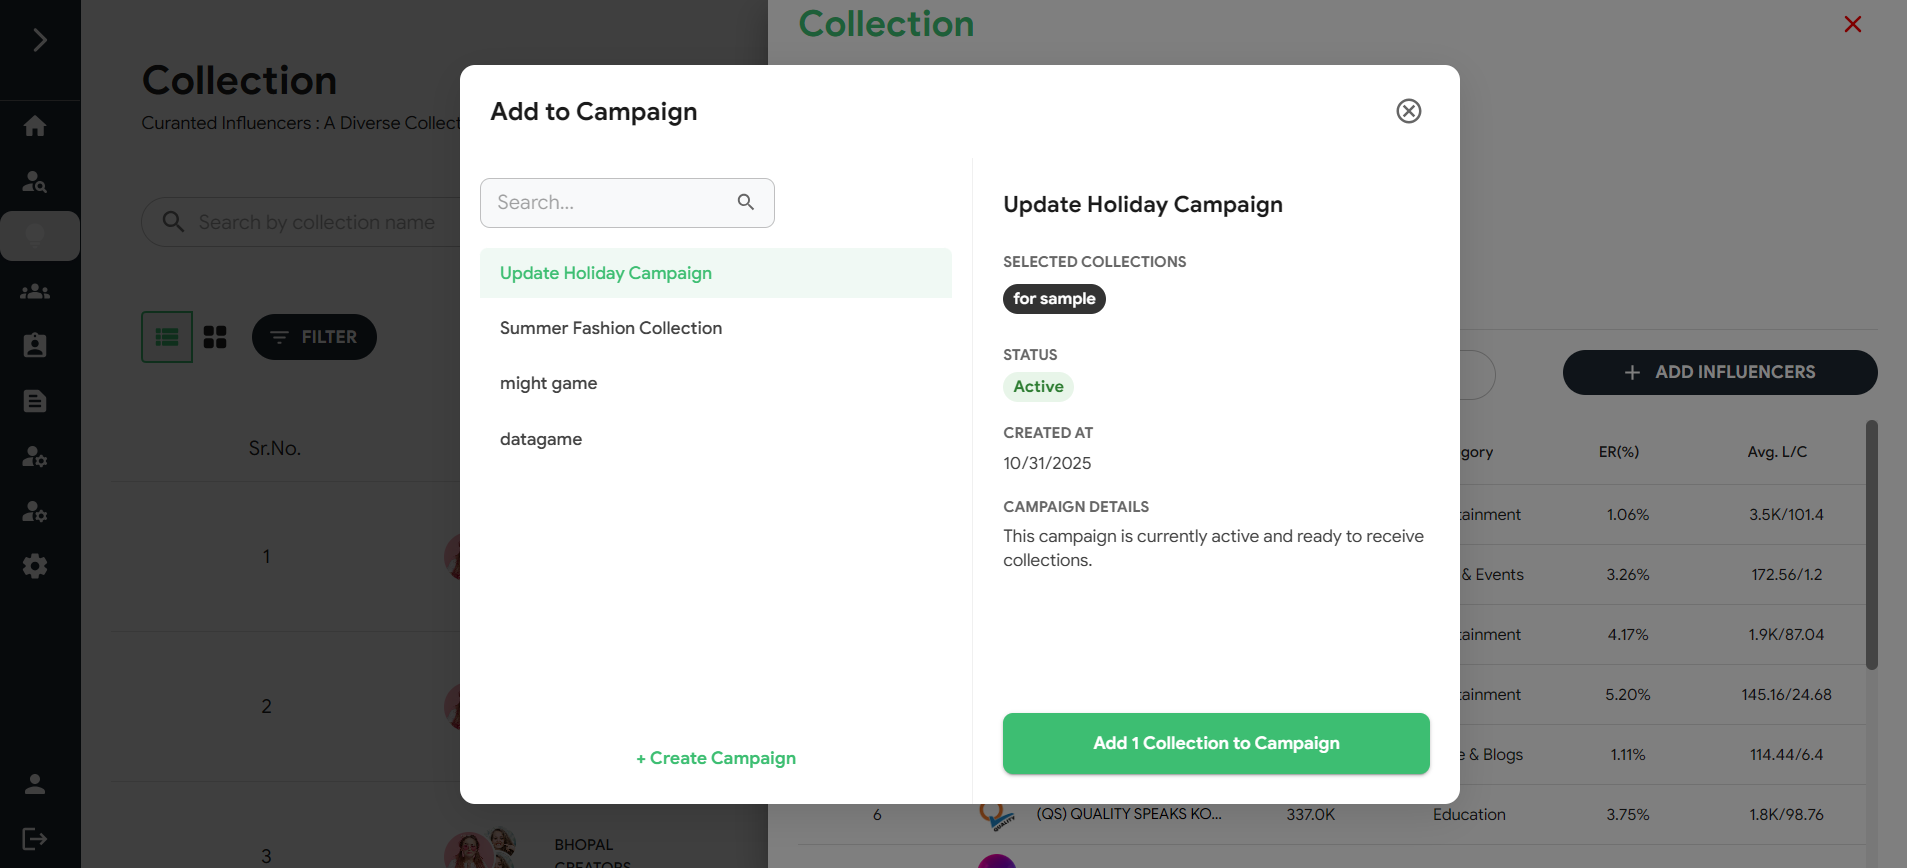Open the user profile sidebar icon
The height and width of the screenshot is (868, 1907).
tap(35, 784)
